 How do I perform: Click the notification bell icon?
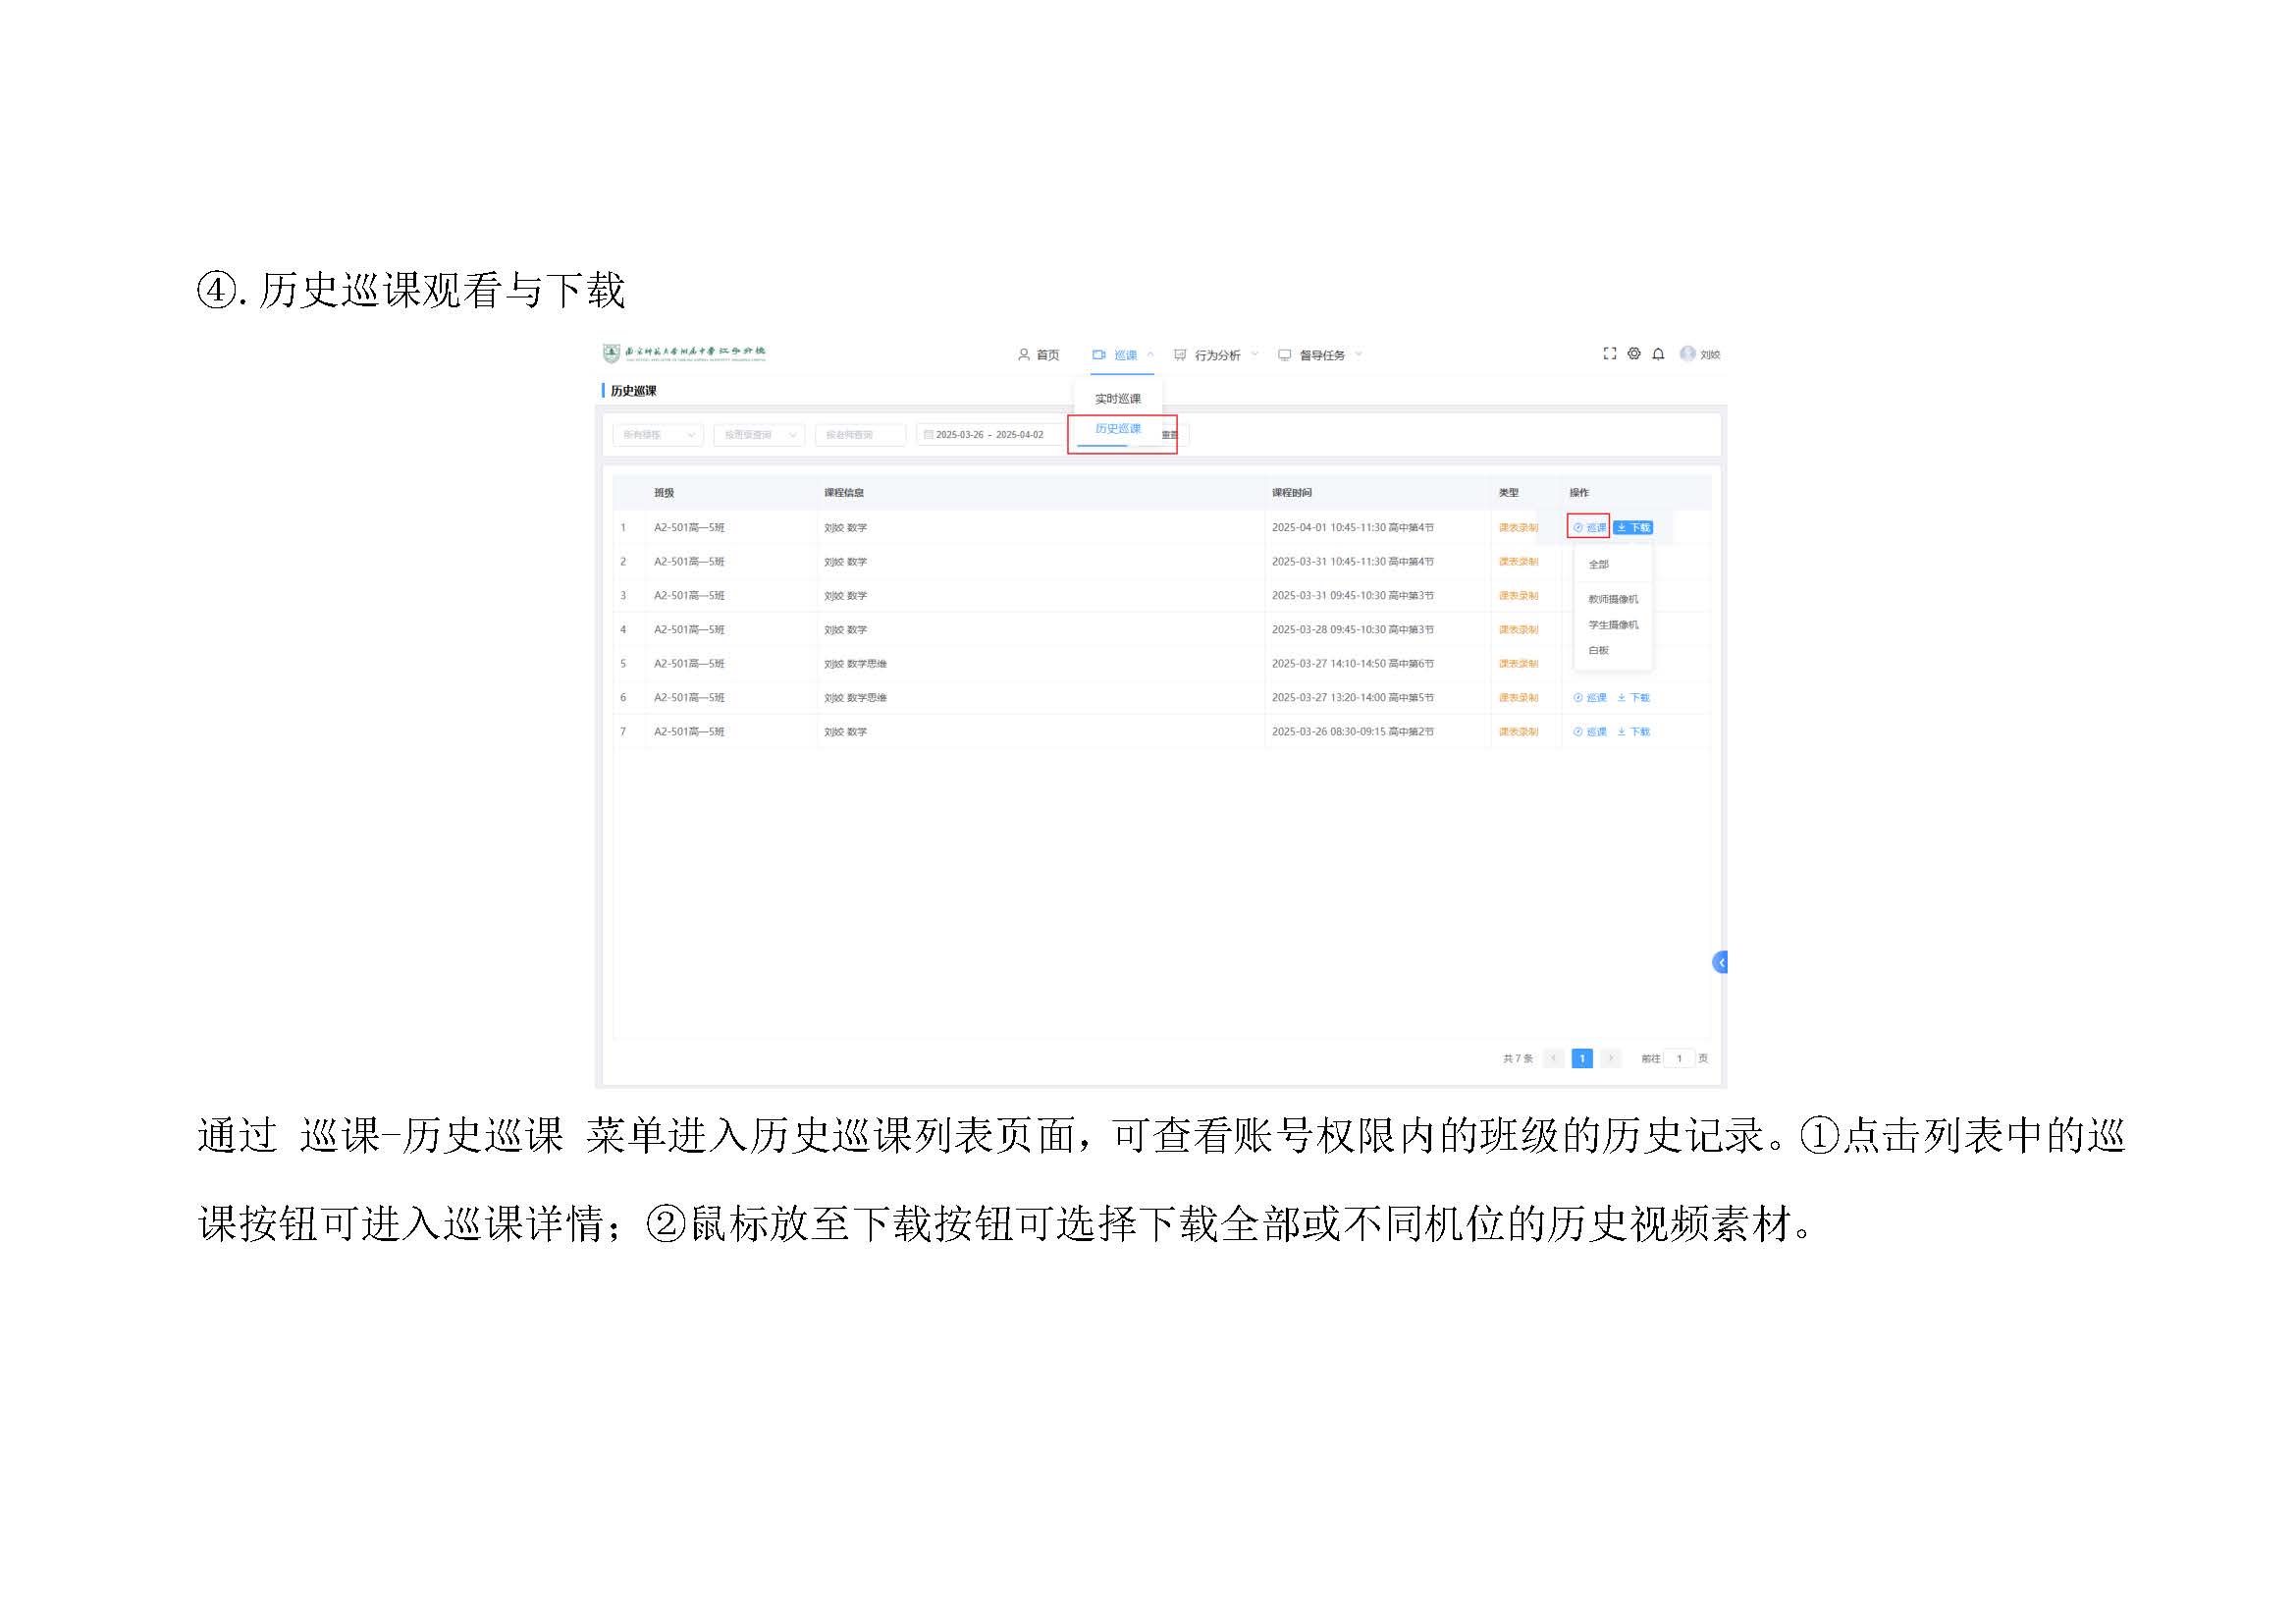(1658, 354)
